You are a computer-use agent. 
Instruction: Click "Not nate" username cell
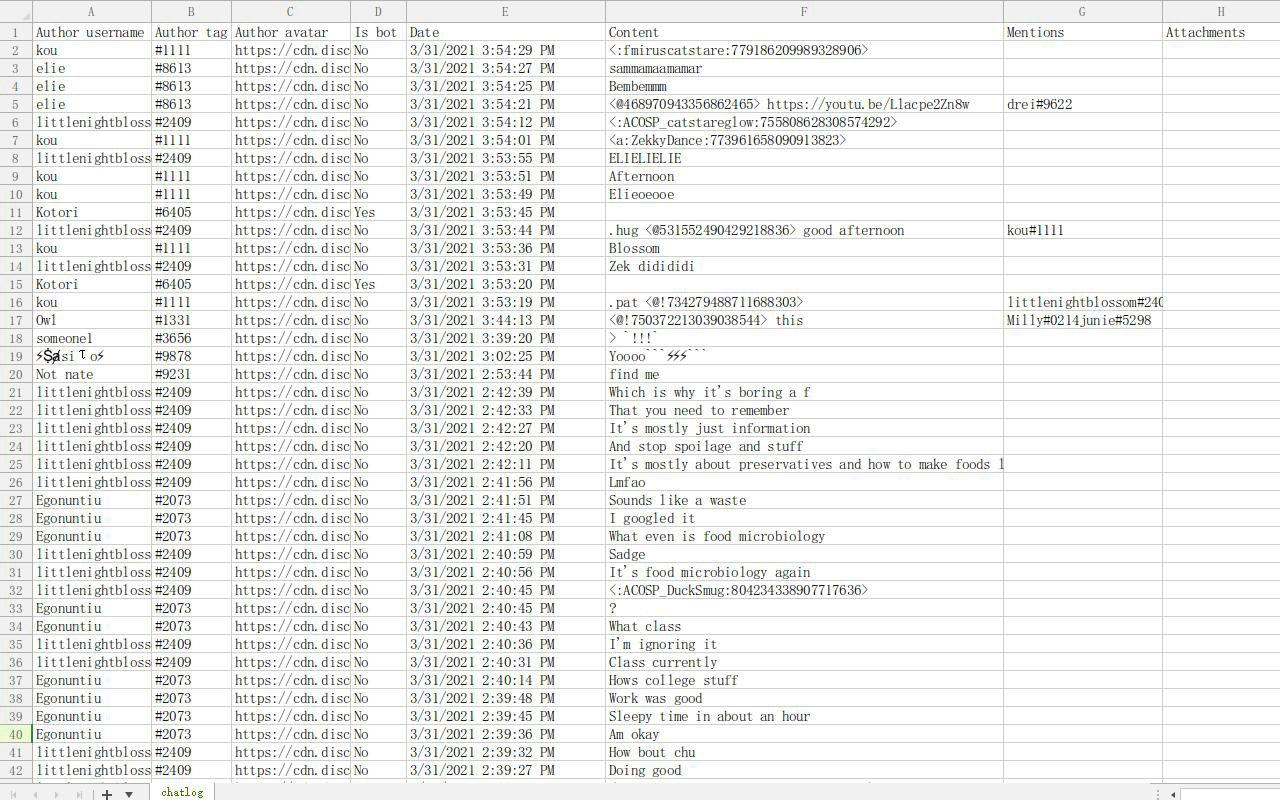(x=92, y=374)
